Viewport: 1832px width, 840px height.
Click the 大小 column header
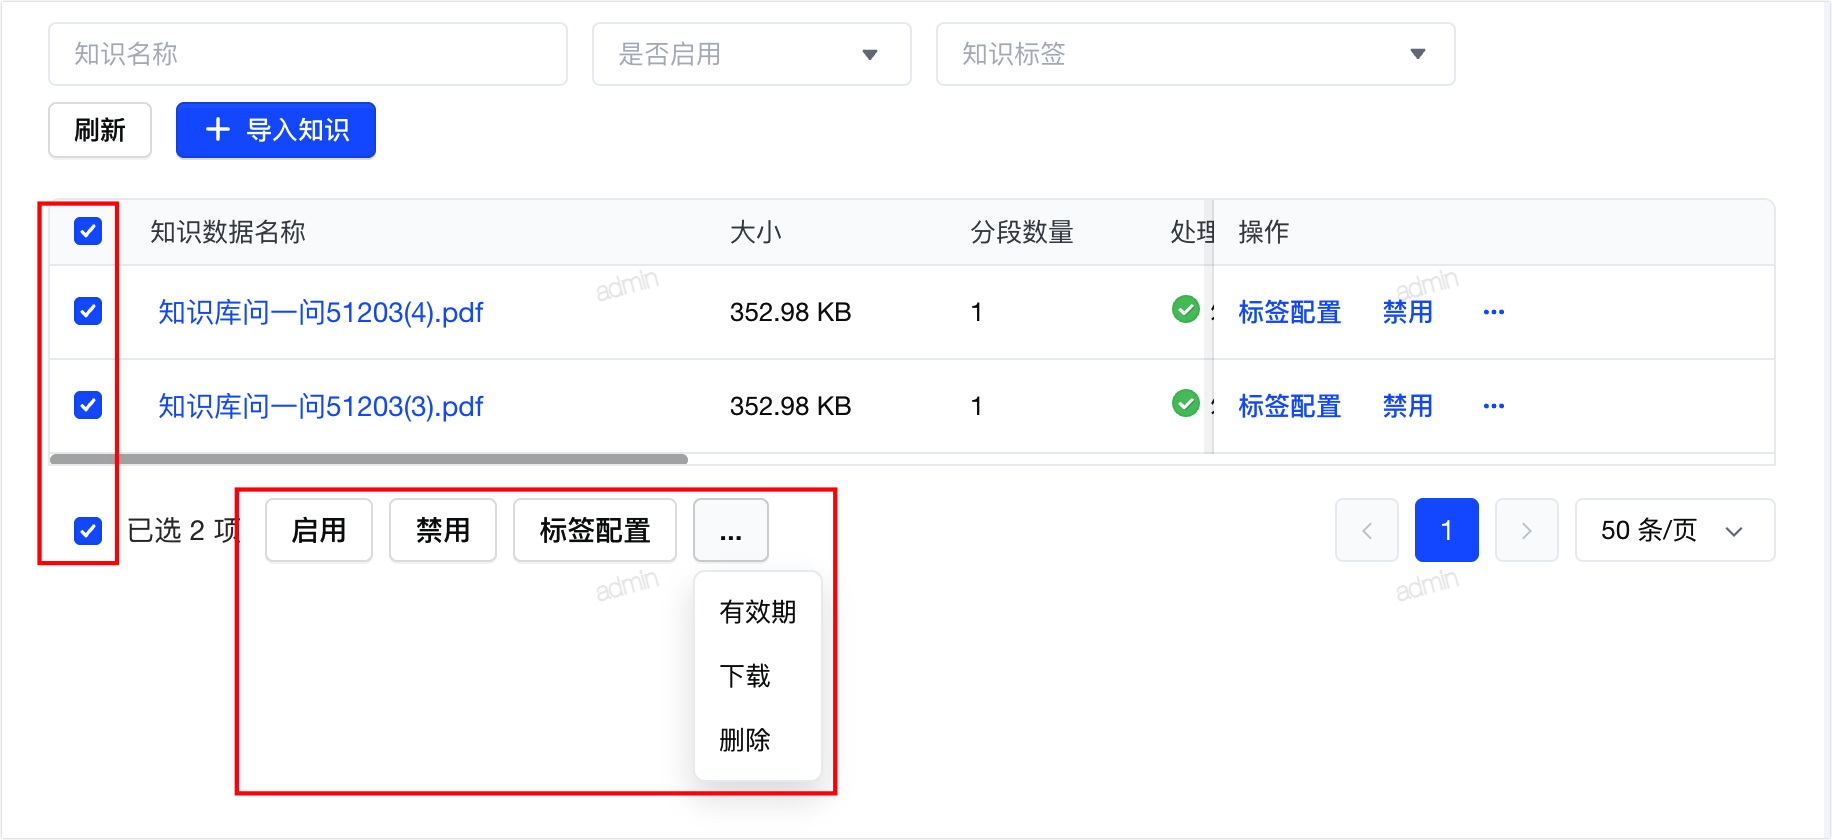(x=755, y=232)
